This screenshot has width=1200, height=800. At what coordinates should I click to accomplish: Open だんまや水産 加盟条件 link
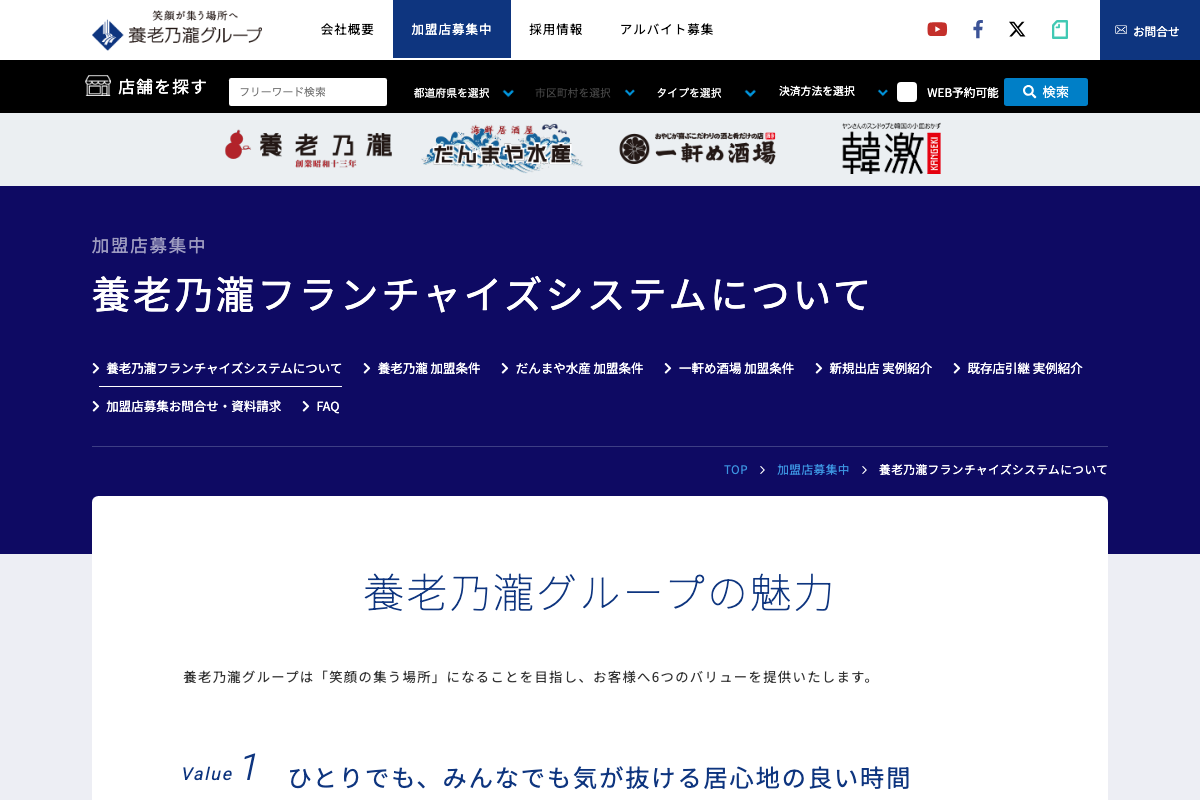(x=572, y=368)
